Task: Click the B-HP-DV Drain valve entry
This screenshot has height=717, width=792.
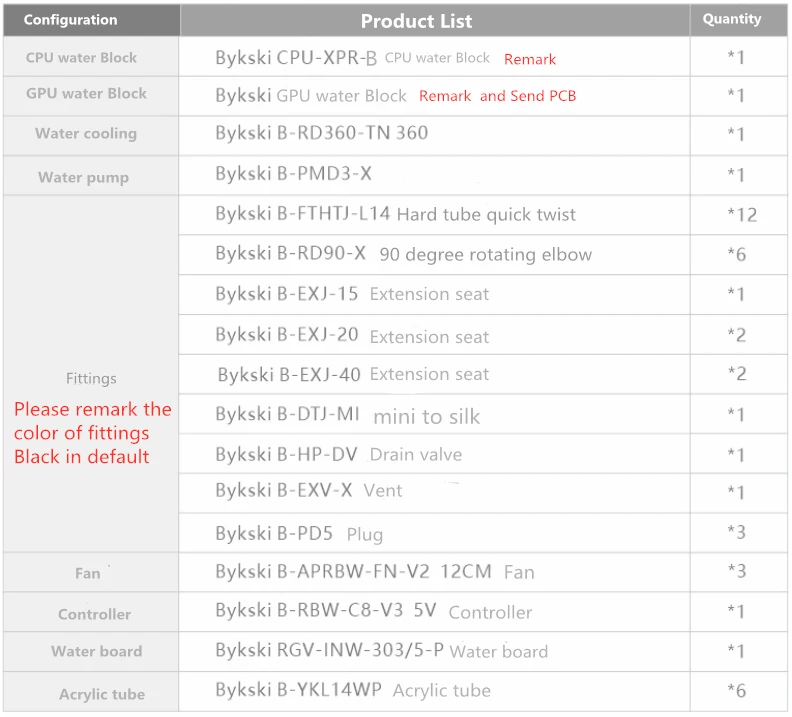Action: coord(338,454)
